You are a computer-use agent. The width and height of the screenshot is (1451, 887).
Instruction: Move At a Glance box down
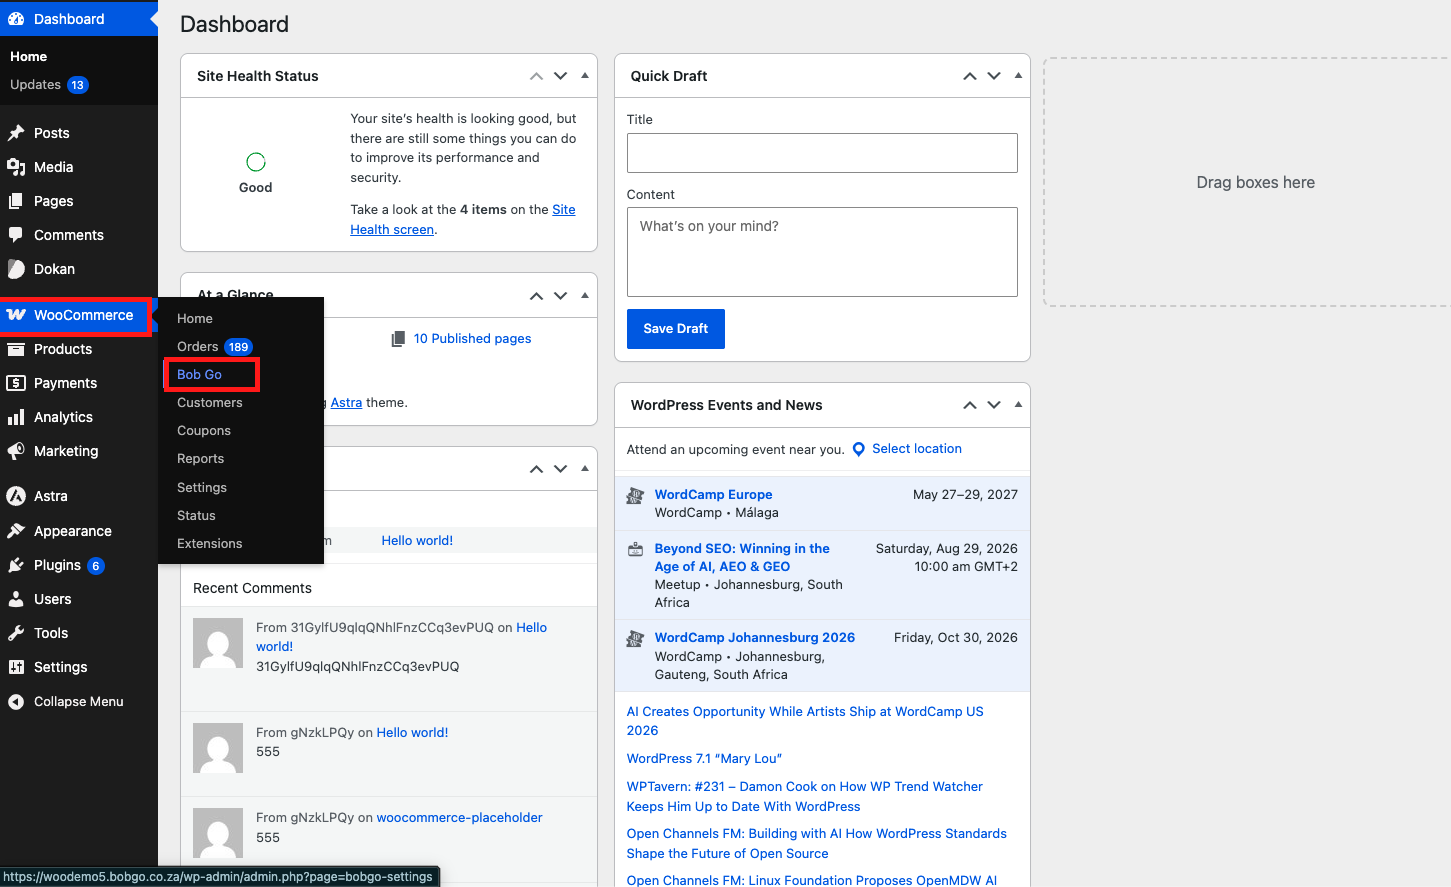561,296
